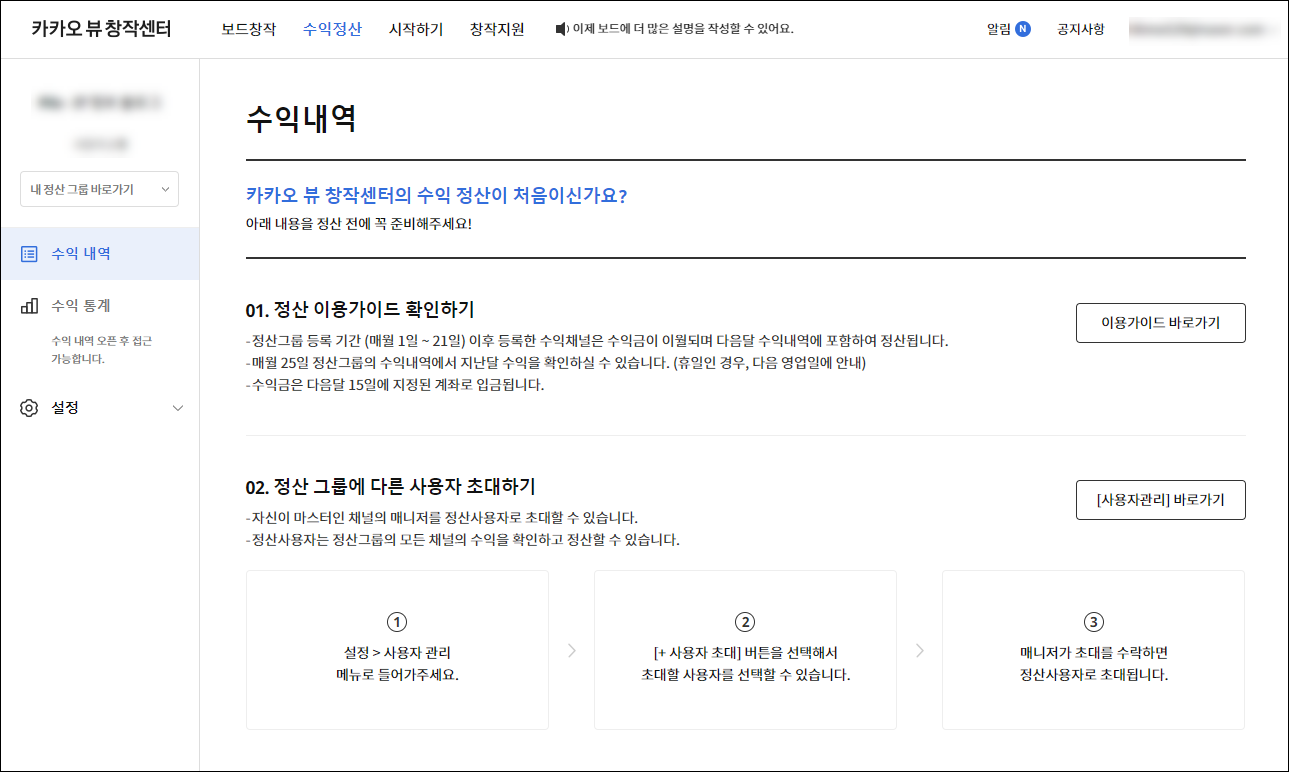Click line starting 정산그룹 등록 기간
Viewport: 1289px width, 772px height.
click(x=597, y=341)
